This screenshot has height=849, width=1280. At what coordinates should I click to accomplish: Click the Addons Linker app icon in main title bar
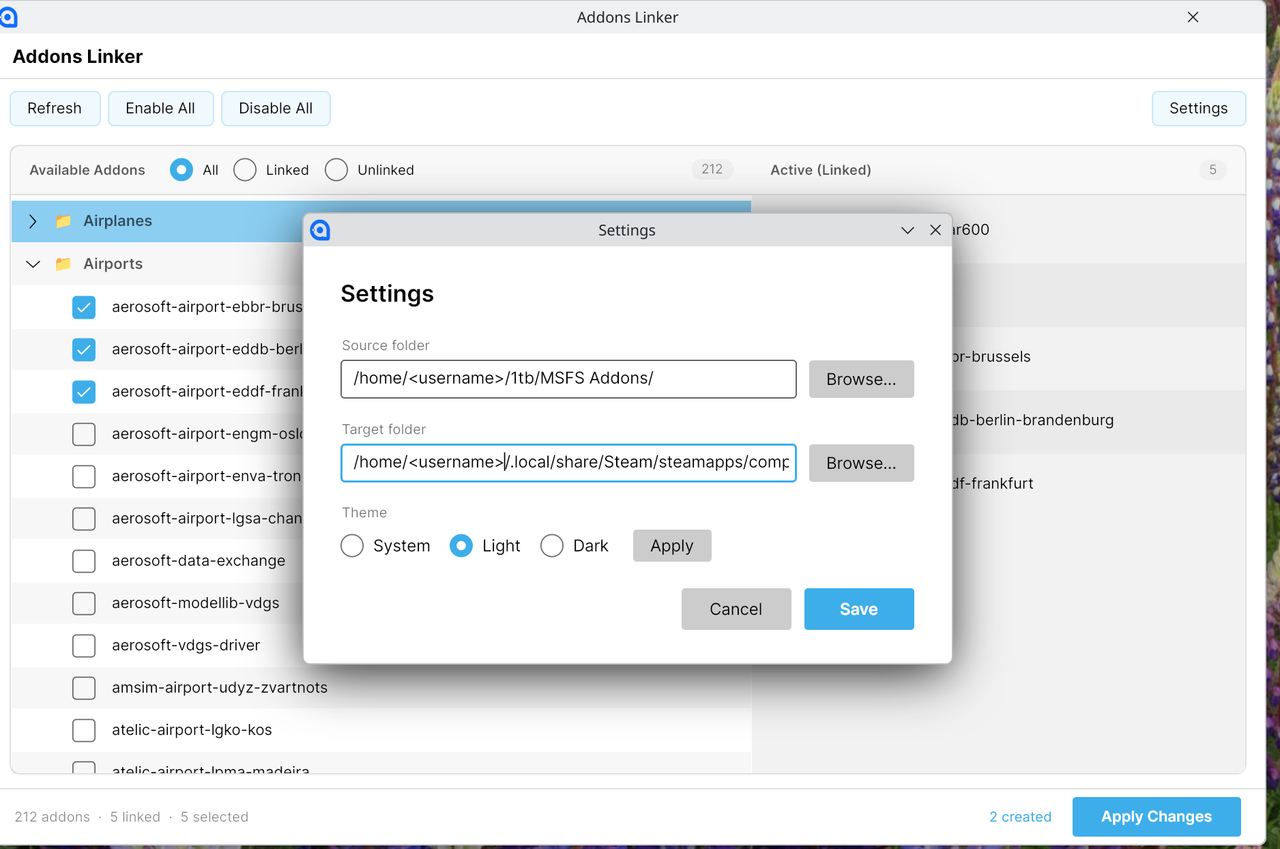(8, 17)
